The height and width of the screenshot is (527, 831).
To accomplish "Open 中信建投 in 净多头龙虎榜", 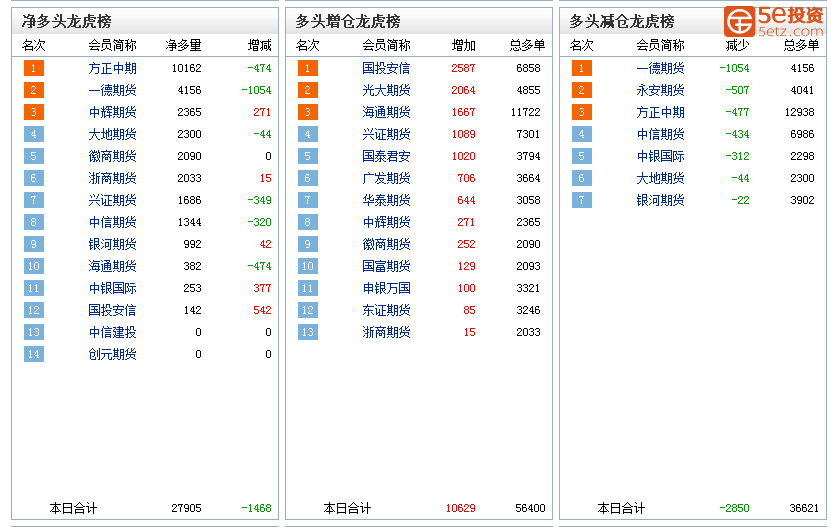I will point(112,332).
